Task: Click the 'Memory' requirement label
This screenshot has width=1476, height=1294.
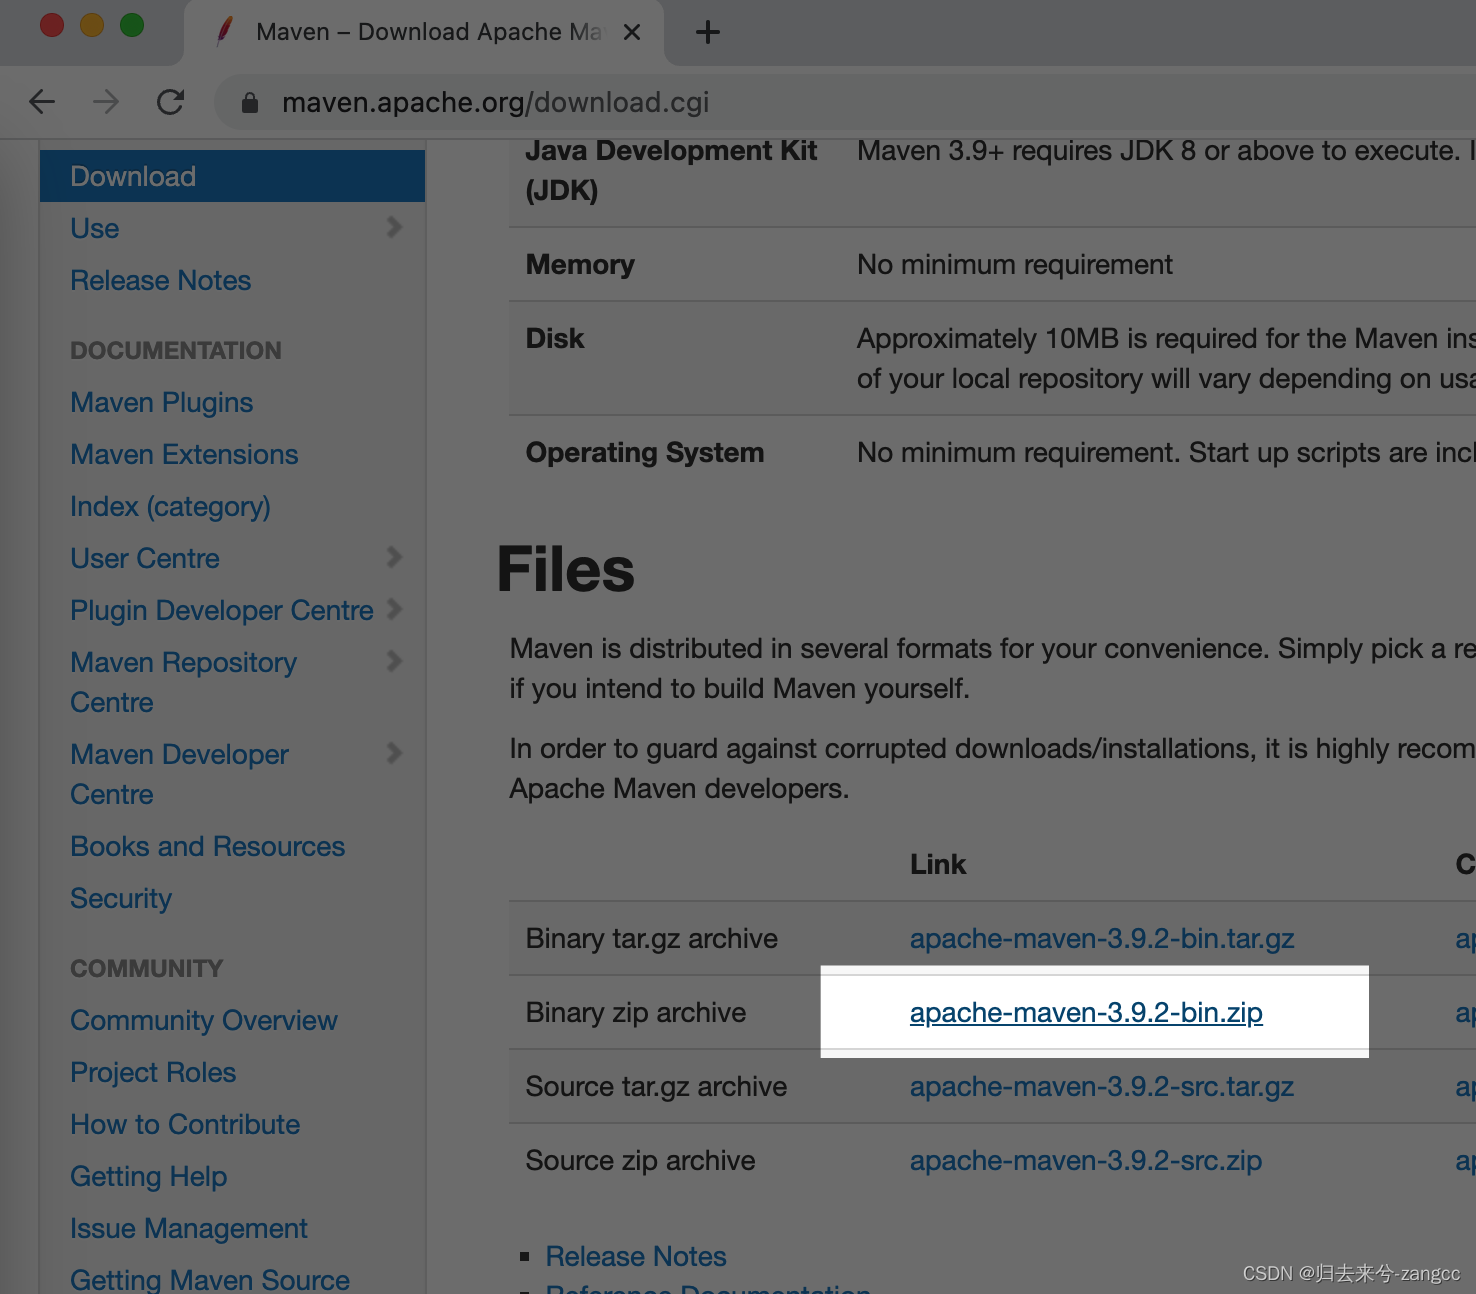Action: coord(580,264)
